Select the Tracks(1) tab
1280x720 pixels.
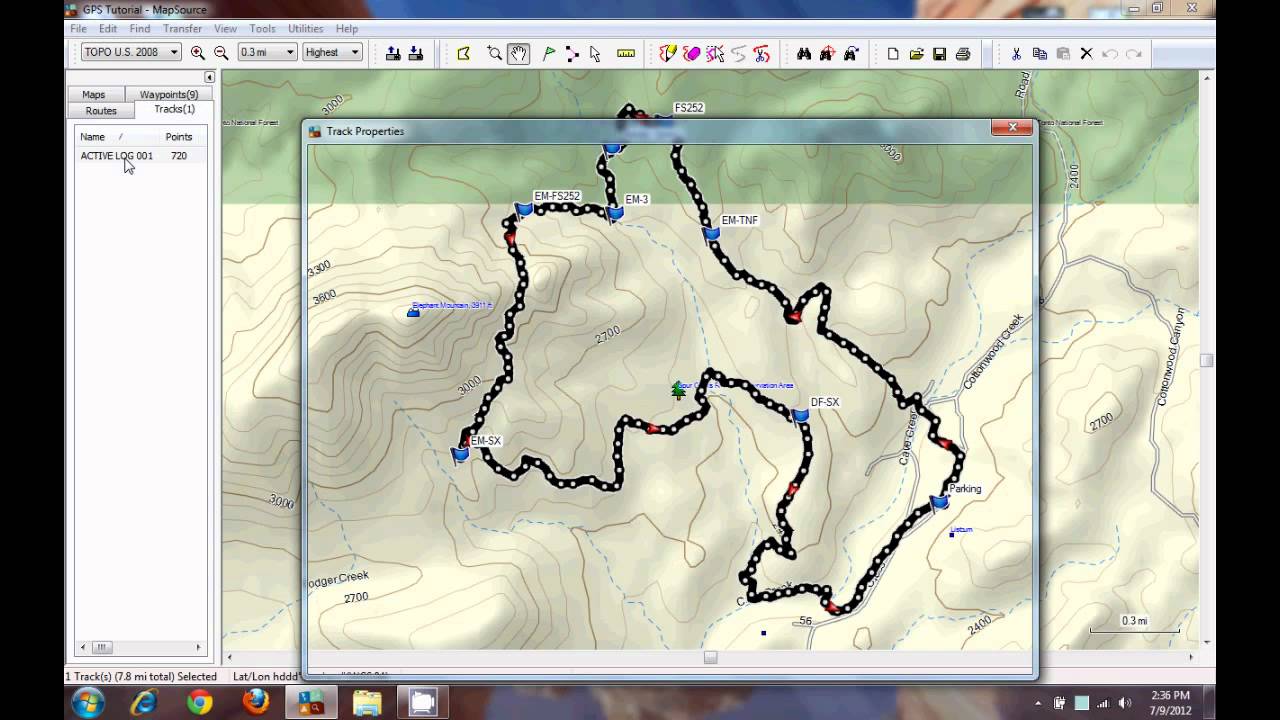pos(174,109)
